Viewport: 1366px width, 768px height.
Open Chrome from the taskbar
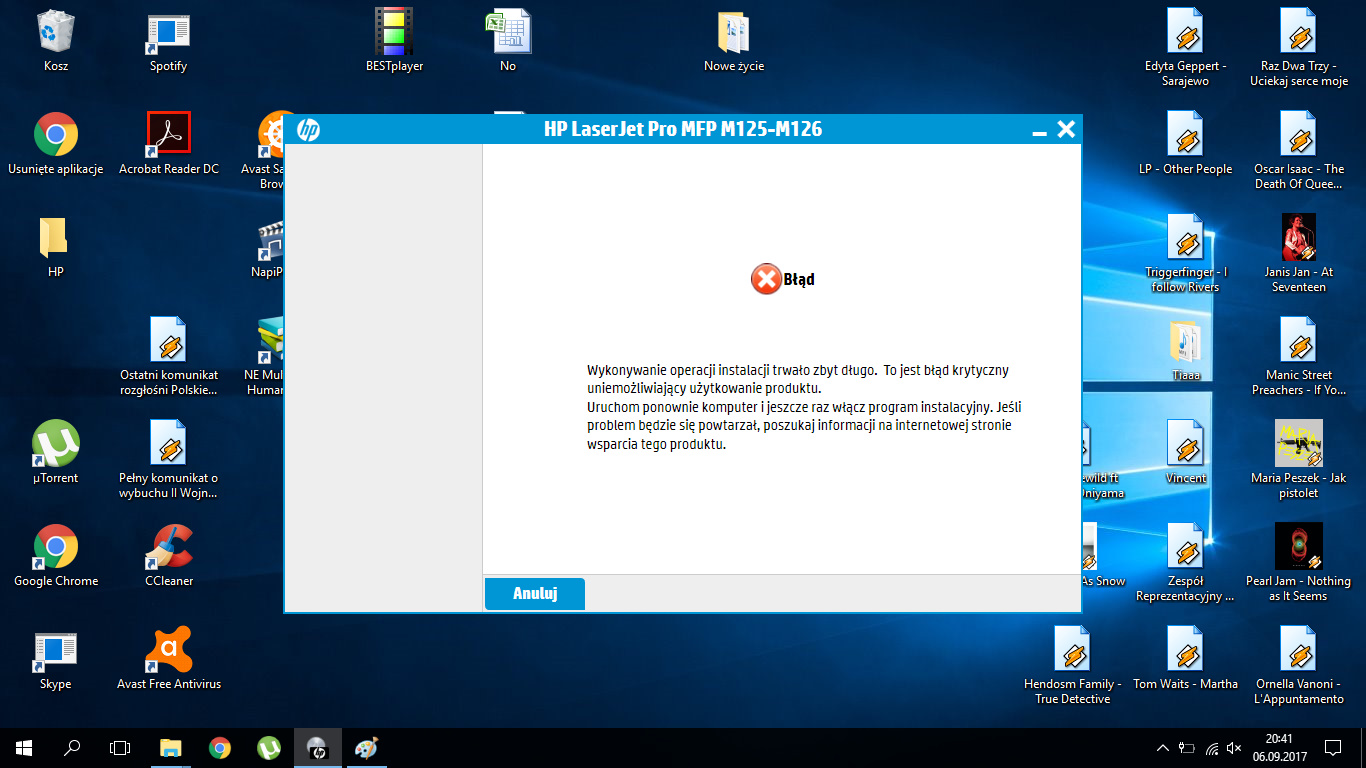[220, 747]
